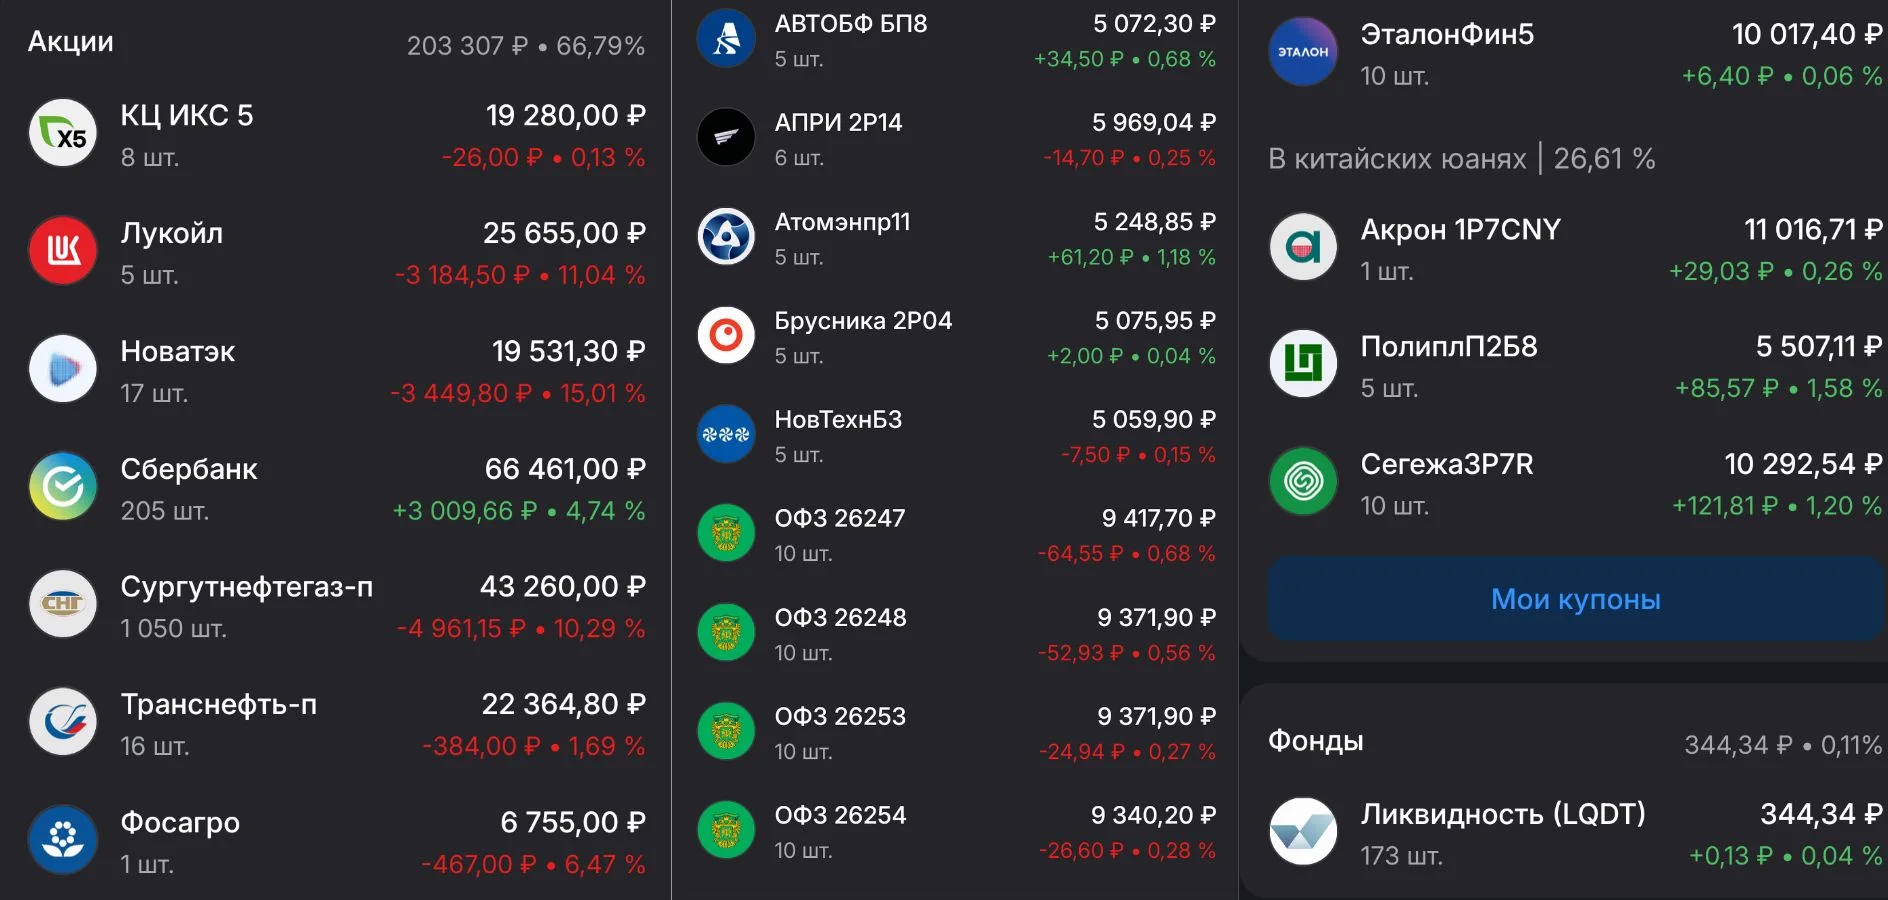The height and width of the screenshot is (900, 1888).
Task: Select the Ликвидность LQDT fund icon
Action: coord(1303,832)
